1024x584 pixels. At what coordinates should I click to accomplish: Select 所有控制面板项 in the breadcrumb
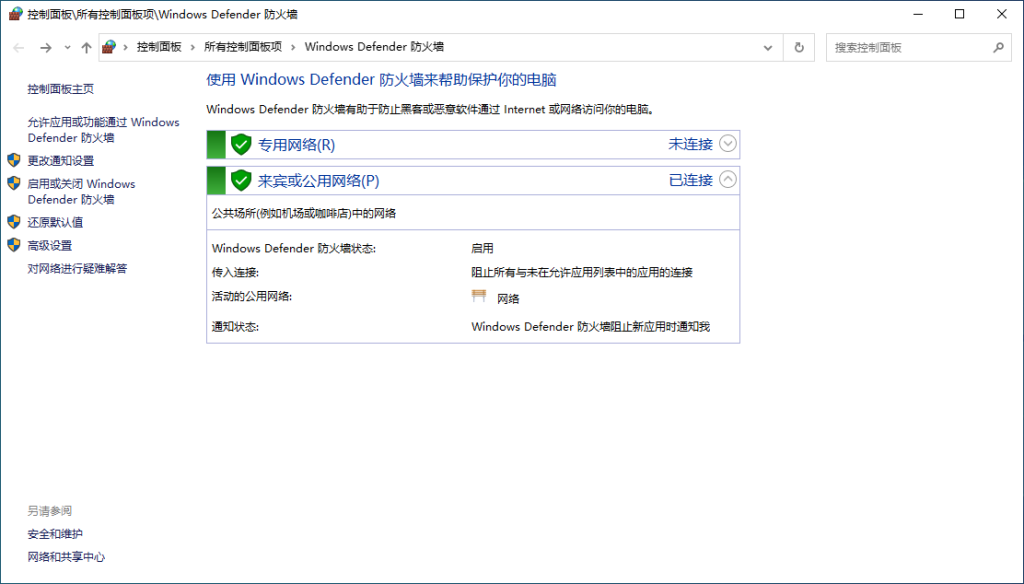[241, 46]
